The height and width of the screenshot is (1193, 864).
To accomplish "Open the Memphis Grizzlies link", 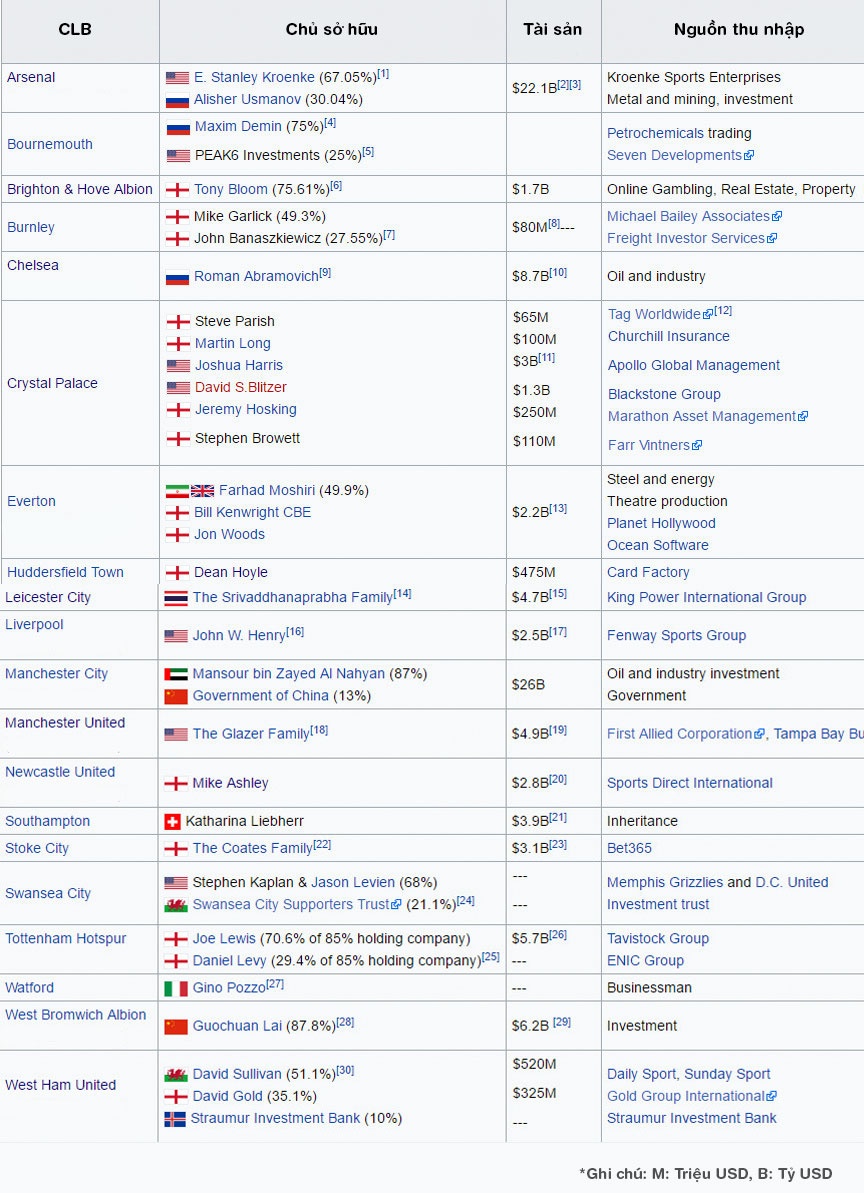I will point(664,882).
